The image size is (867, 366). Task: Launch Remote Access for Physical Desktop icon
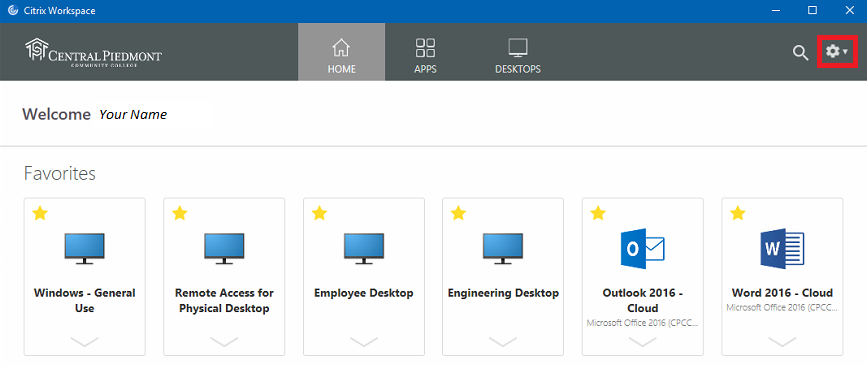coord(224,248)
